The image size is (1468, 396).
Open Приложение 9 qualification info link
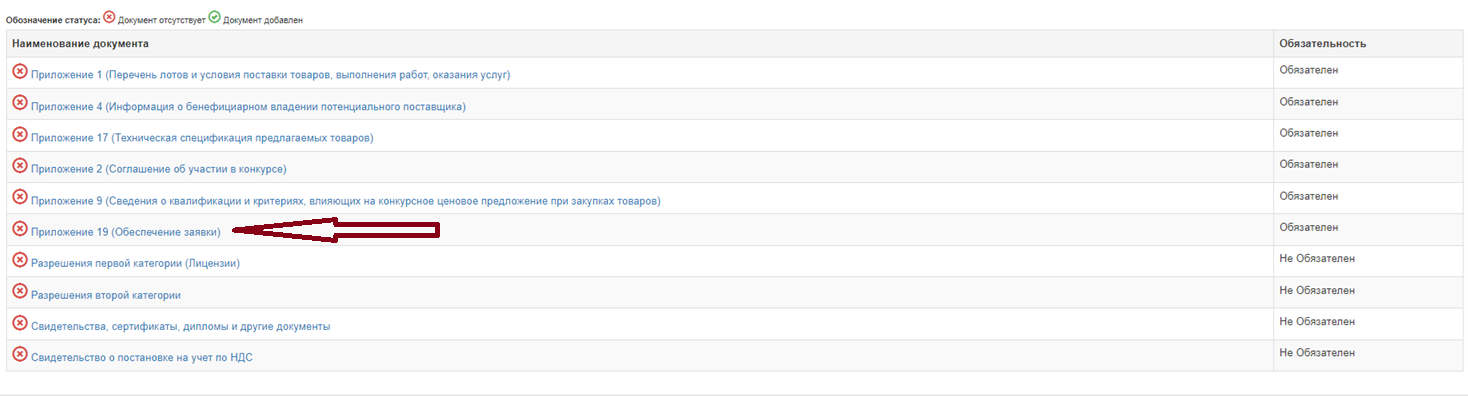[x=346, y=201]
